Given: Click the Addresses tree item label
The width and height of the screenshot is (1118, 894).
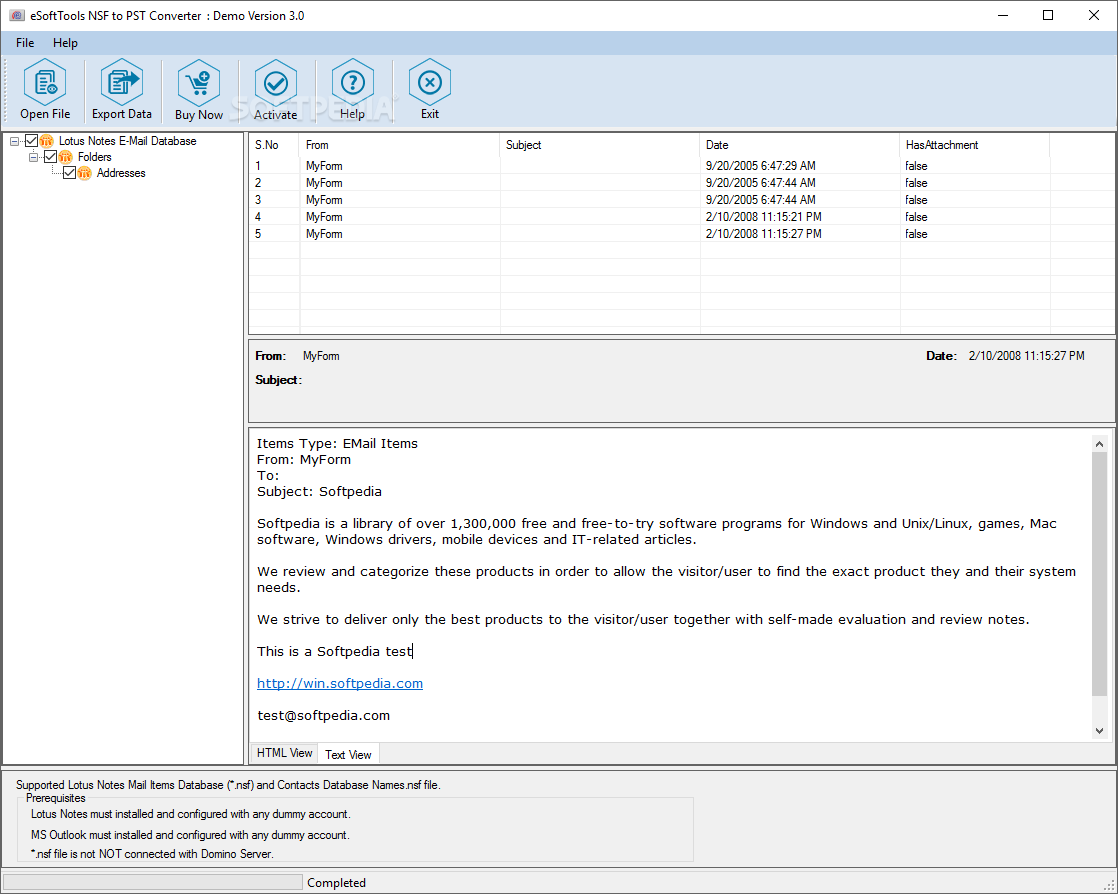Looking at the screenshot, I should (121, 173).
